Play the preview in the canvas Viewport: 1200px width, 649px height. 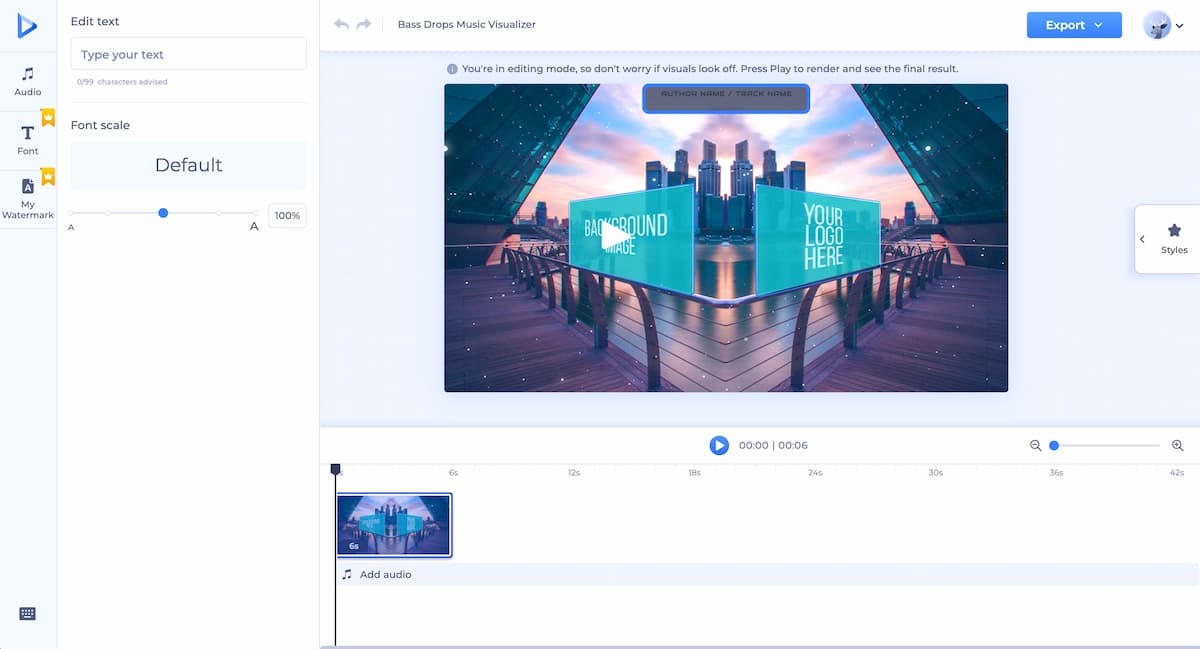click(x=614, y=237)
